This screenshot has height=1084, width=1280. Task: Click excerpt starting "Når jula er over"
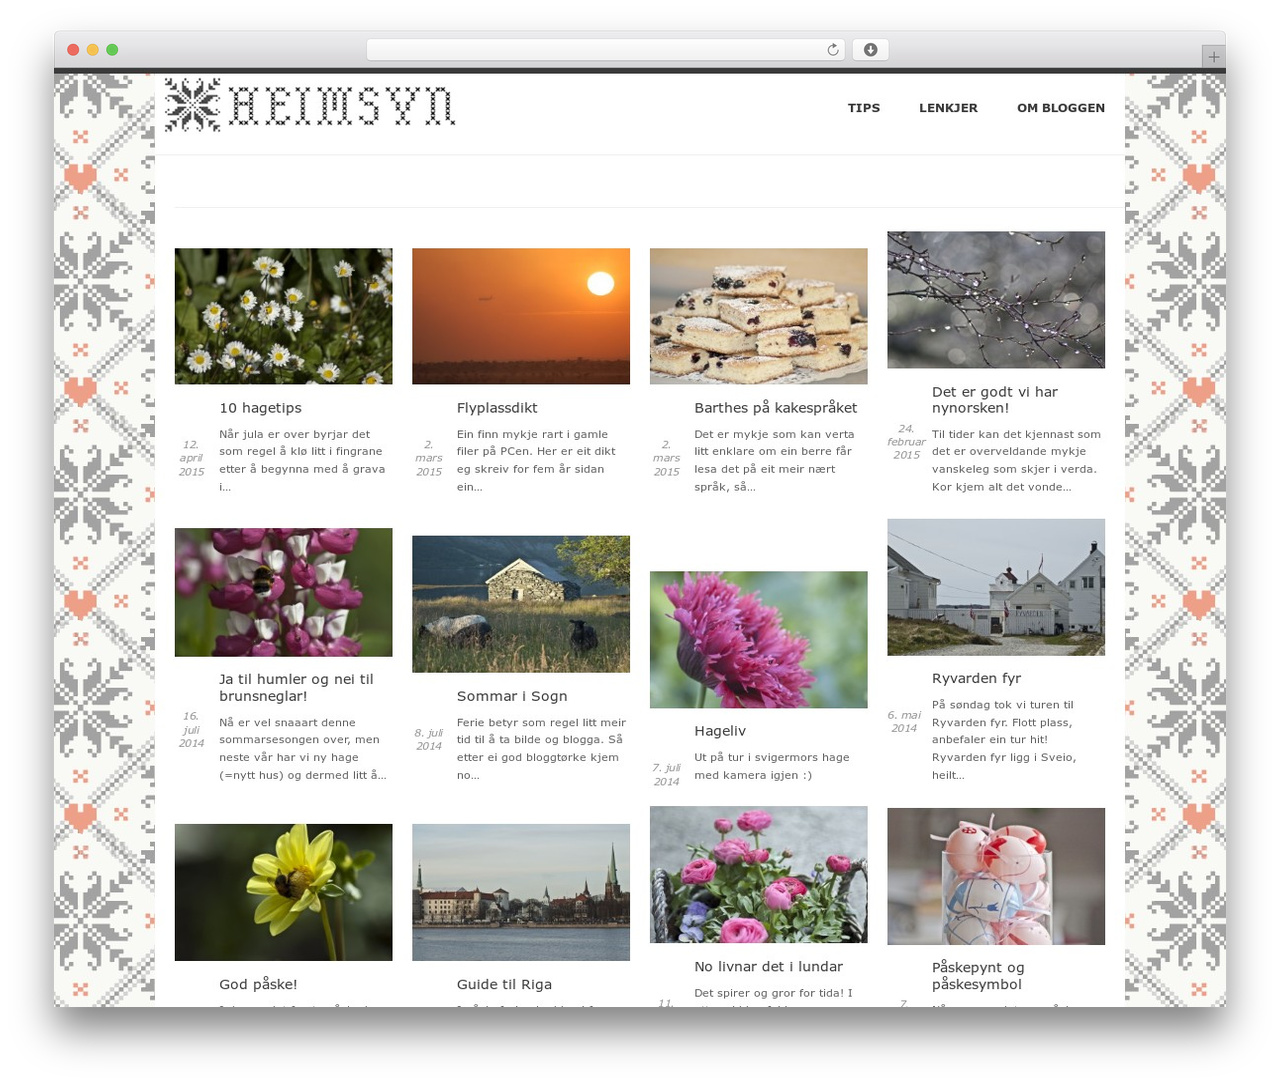(302, 460)
